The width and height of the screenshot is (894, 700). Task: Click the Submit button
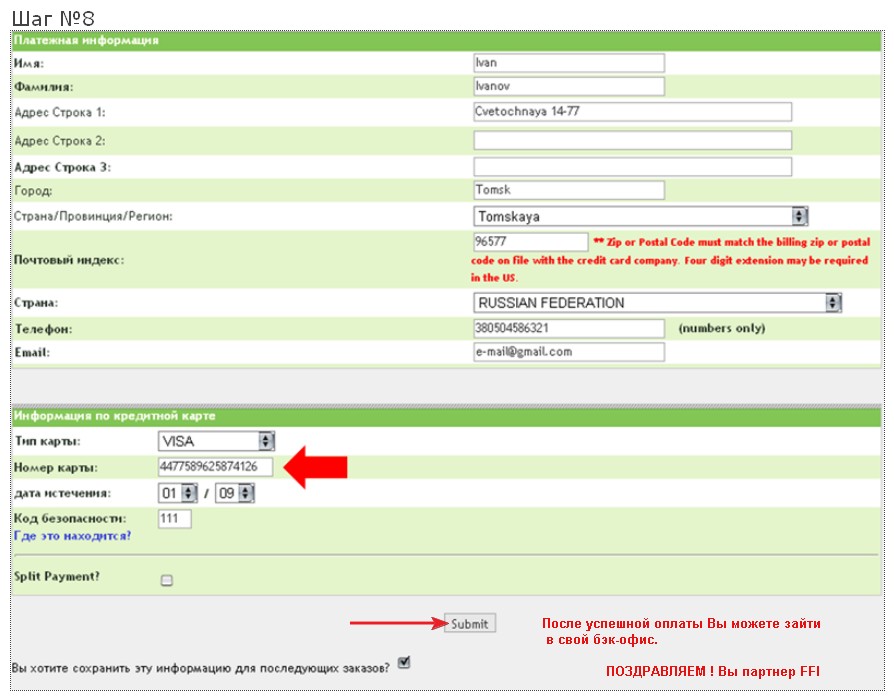coord(469,624)
